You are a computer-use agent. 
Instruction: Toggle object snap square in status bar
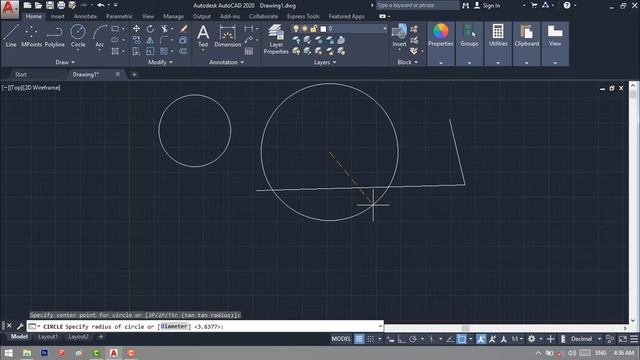tap(462, 339)
